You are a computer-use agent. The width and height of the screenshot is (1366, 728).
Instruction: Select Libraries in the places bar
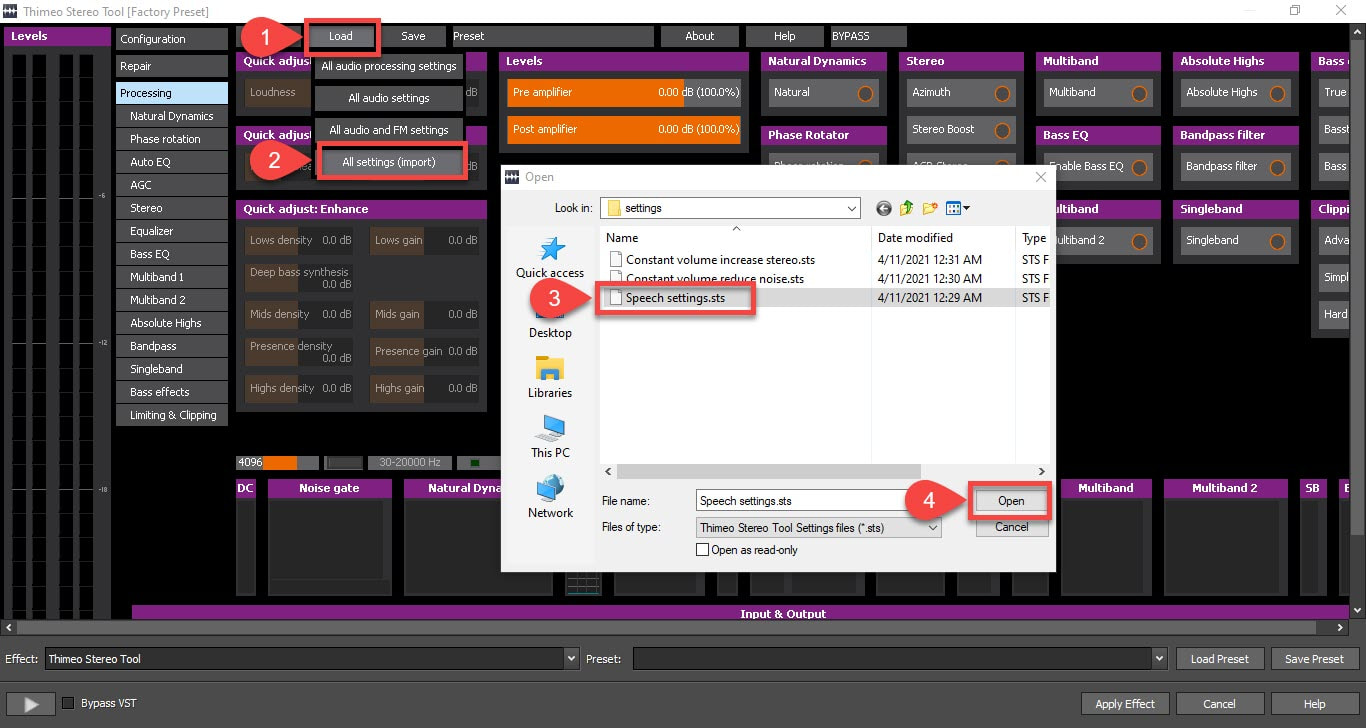(550, 378)
